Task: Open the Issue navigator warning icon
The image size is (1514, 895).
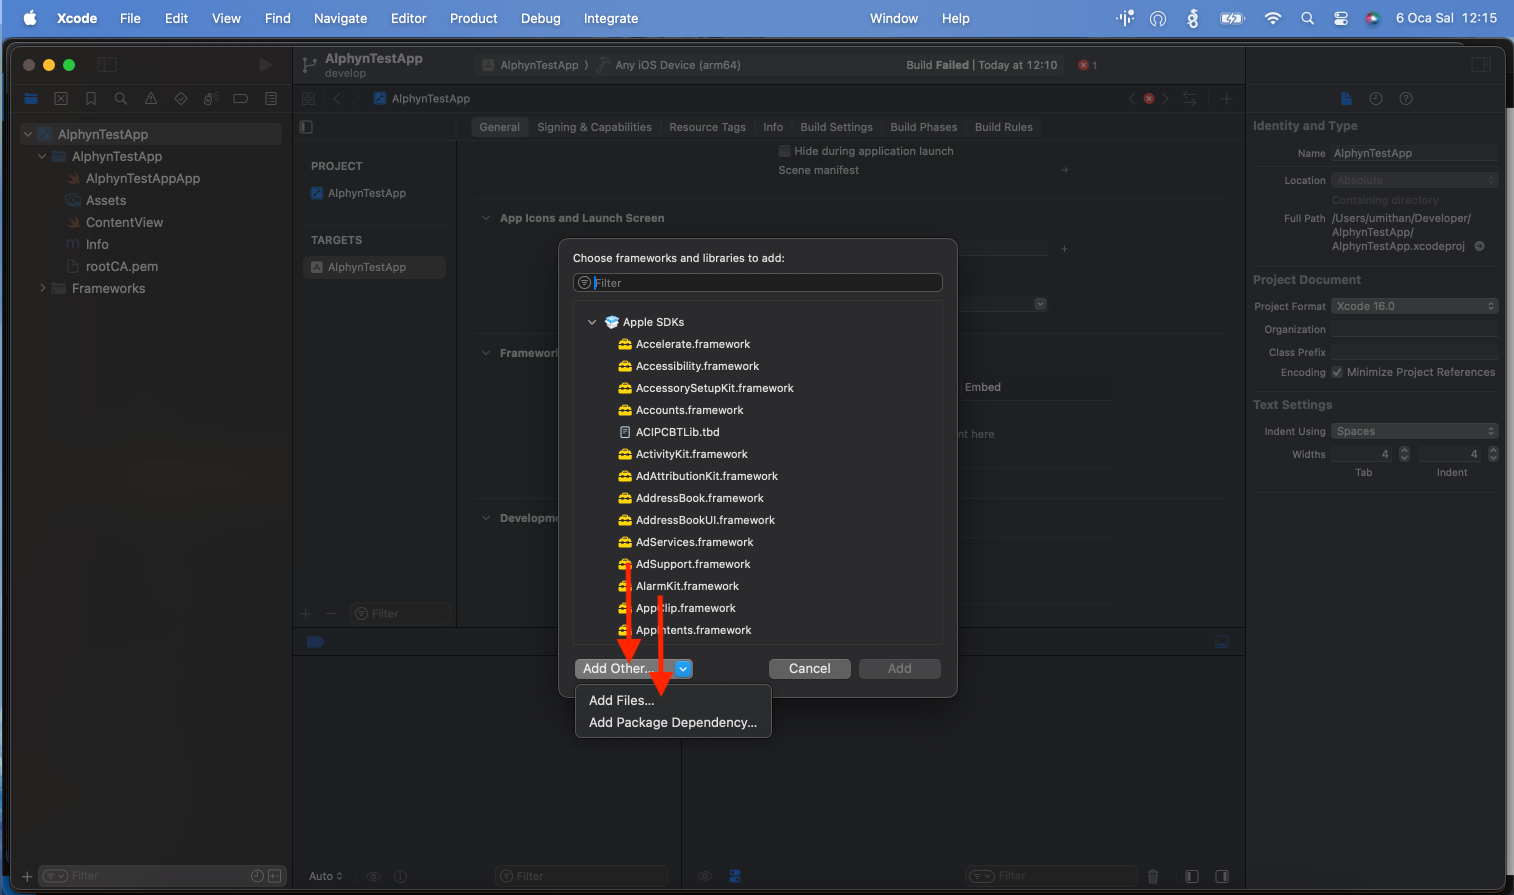Action: click(x=151, y=99)
